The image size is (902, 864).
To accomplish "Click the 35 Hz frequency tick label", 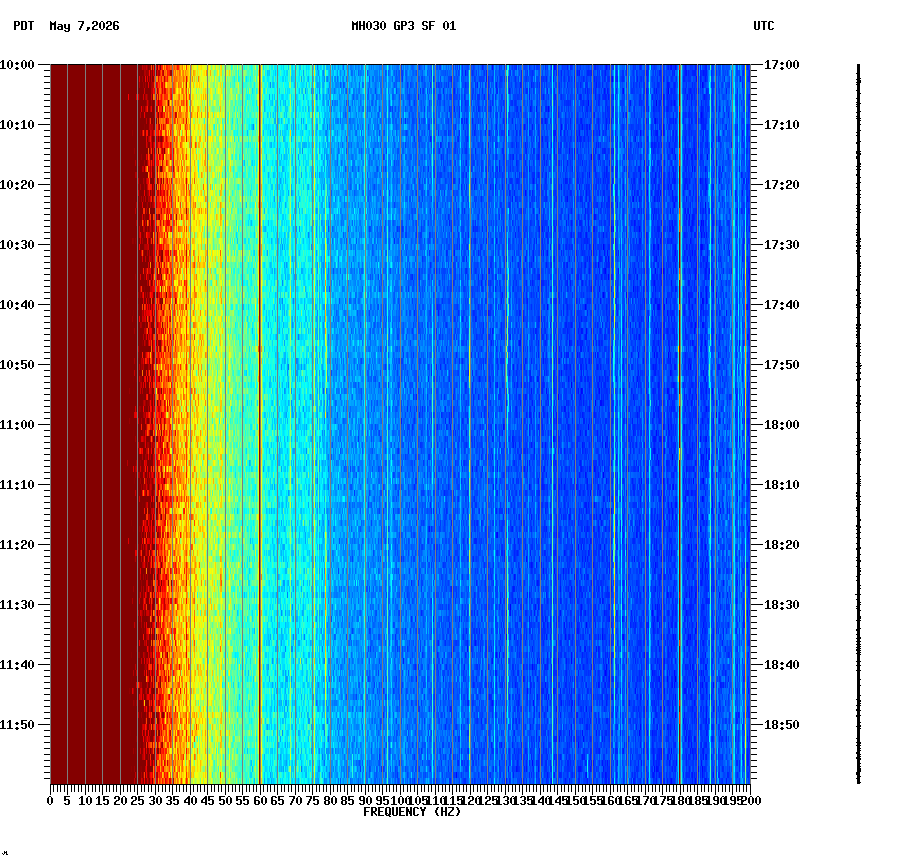I will pos(173,801).
